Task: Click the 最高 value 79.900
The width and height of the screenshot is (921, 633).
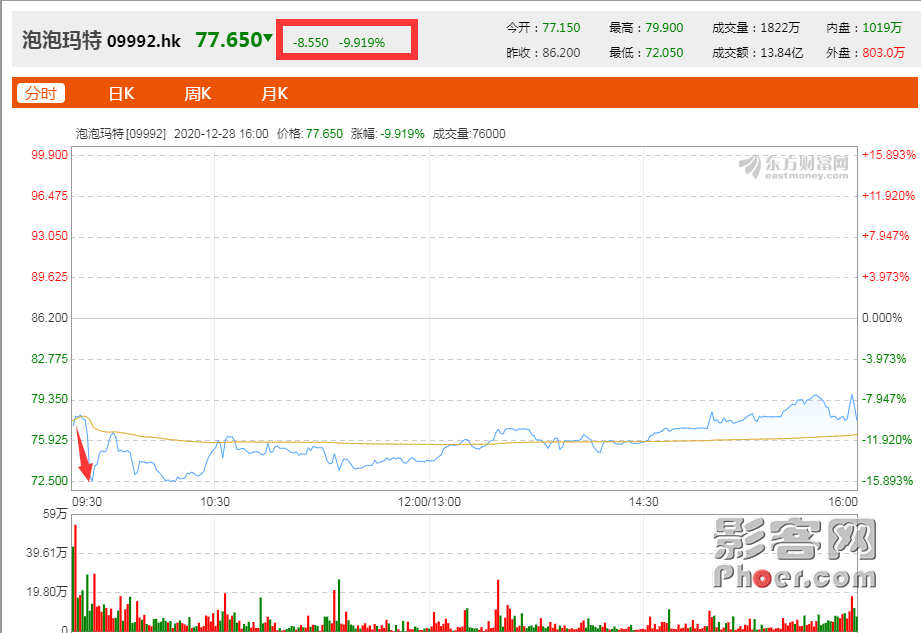Action: click(664, 28)
